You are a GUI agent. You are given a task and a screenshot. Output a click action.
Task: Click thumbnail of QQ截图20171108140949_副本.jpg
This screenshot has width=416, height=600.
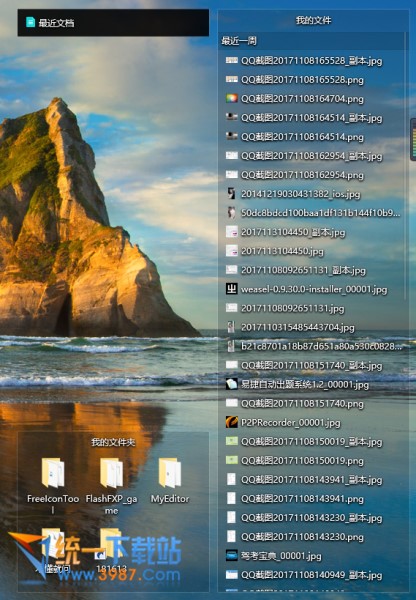(x=232, y=575)
